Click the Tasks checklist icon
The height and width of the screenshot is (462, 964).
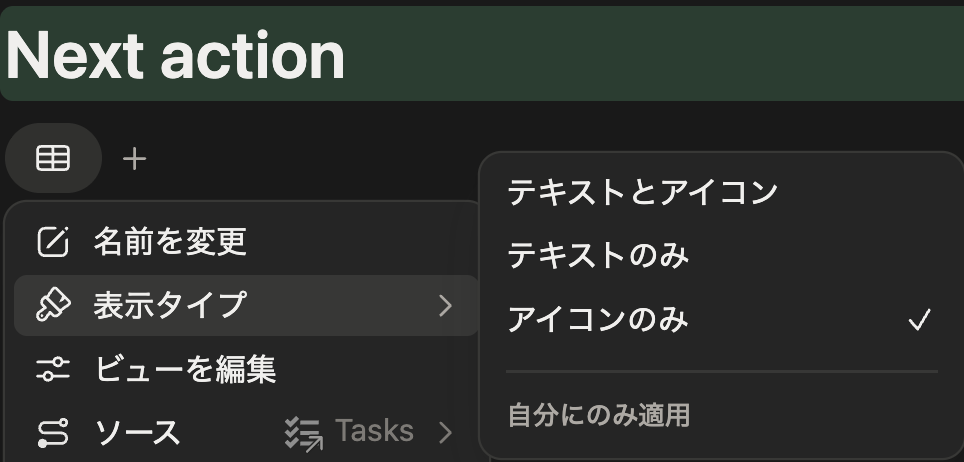[x=304, y=433]
